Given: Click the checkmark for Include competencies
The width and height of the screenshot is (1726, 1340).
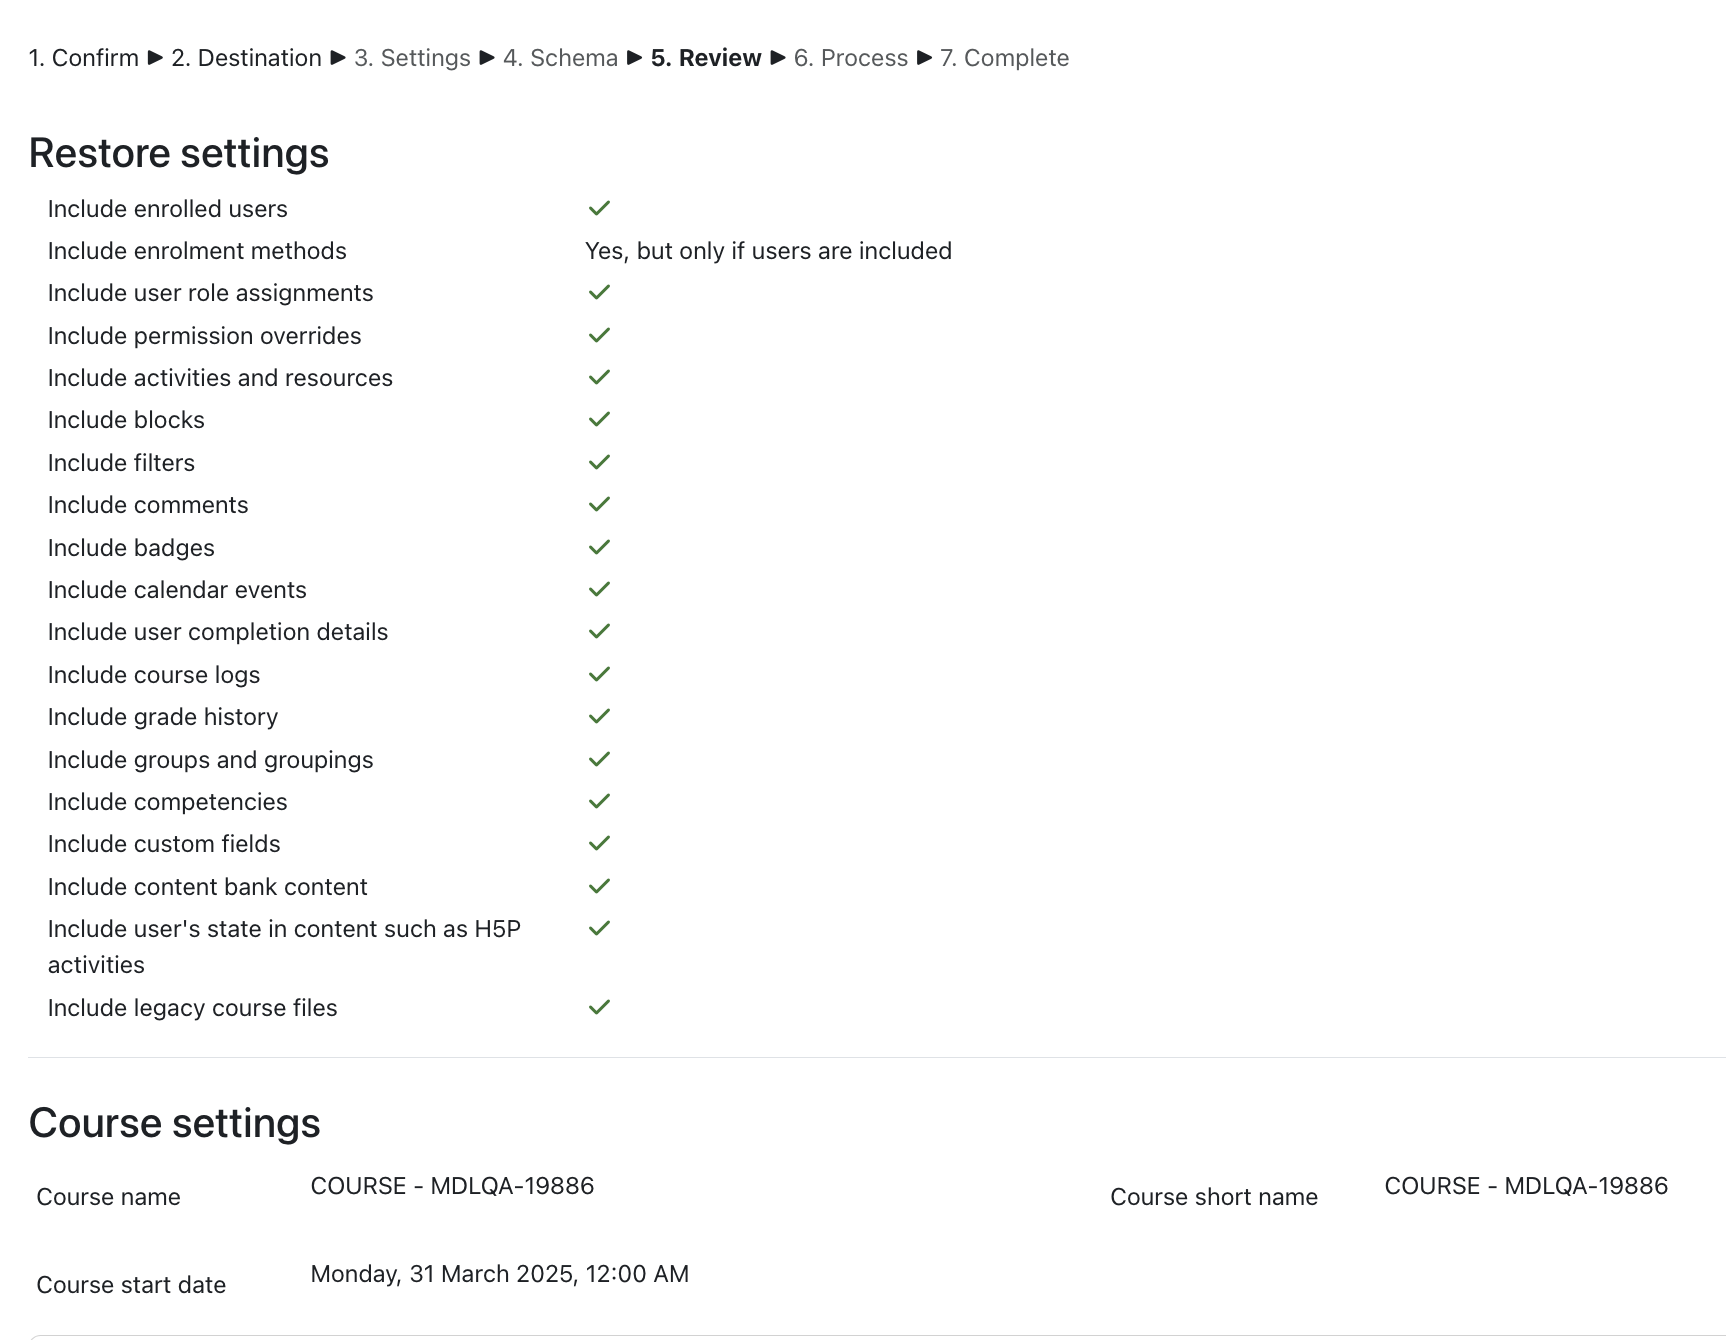Looking at the screenshot, I should click(599, 801).
